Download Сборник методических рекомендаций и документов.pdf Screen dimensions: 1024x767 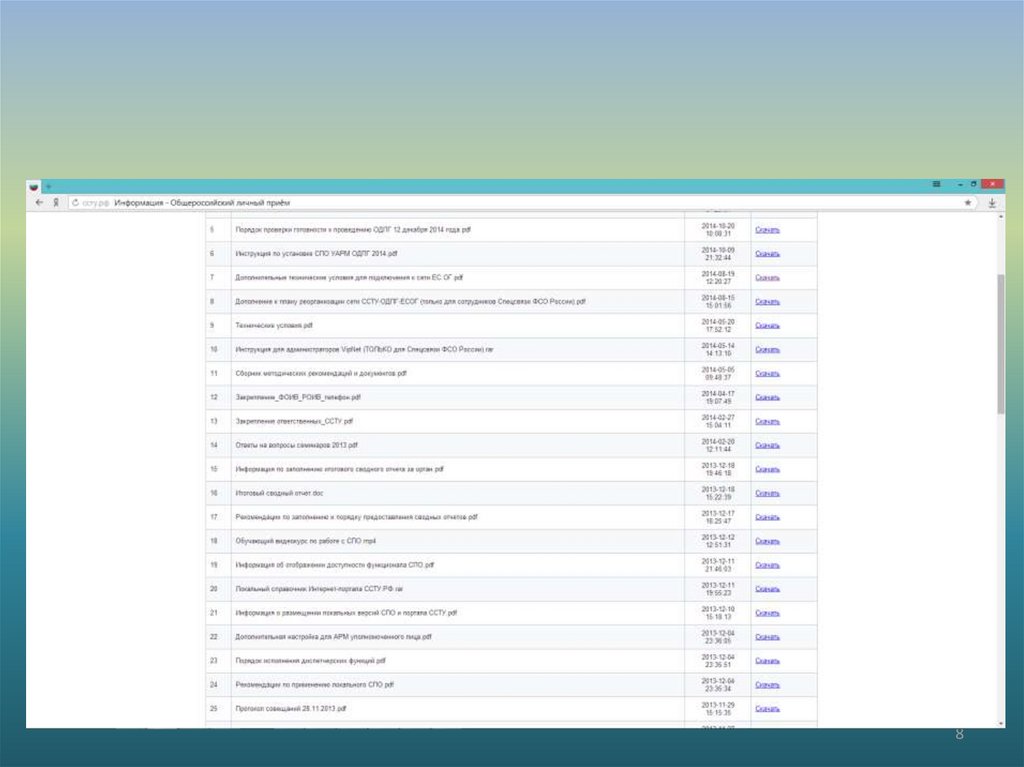coord(767,373)
